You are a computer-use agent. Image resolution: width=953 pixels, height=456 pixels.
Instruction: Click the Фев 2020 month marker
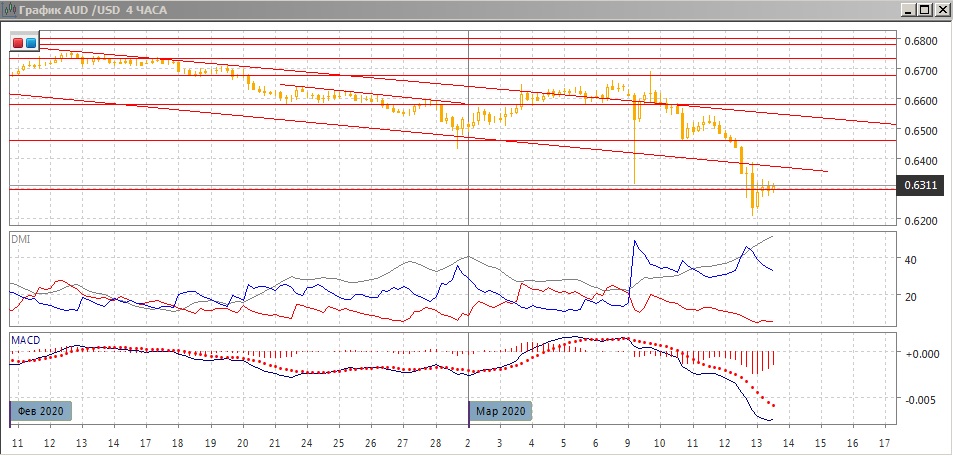tap(42, 411)
